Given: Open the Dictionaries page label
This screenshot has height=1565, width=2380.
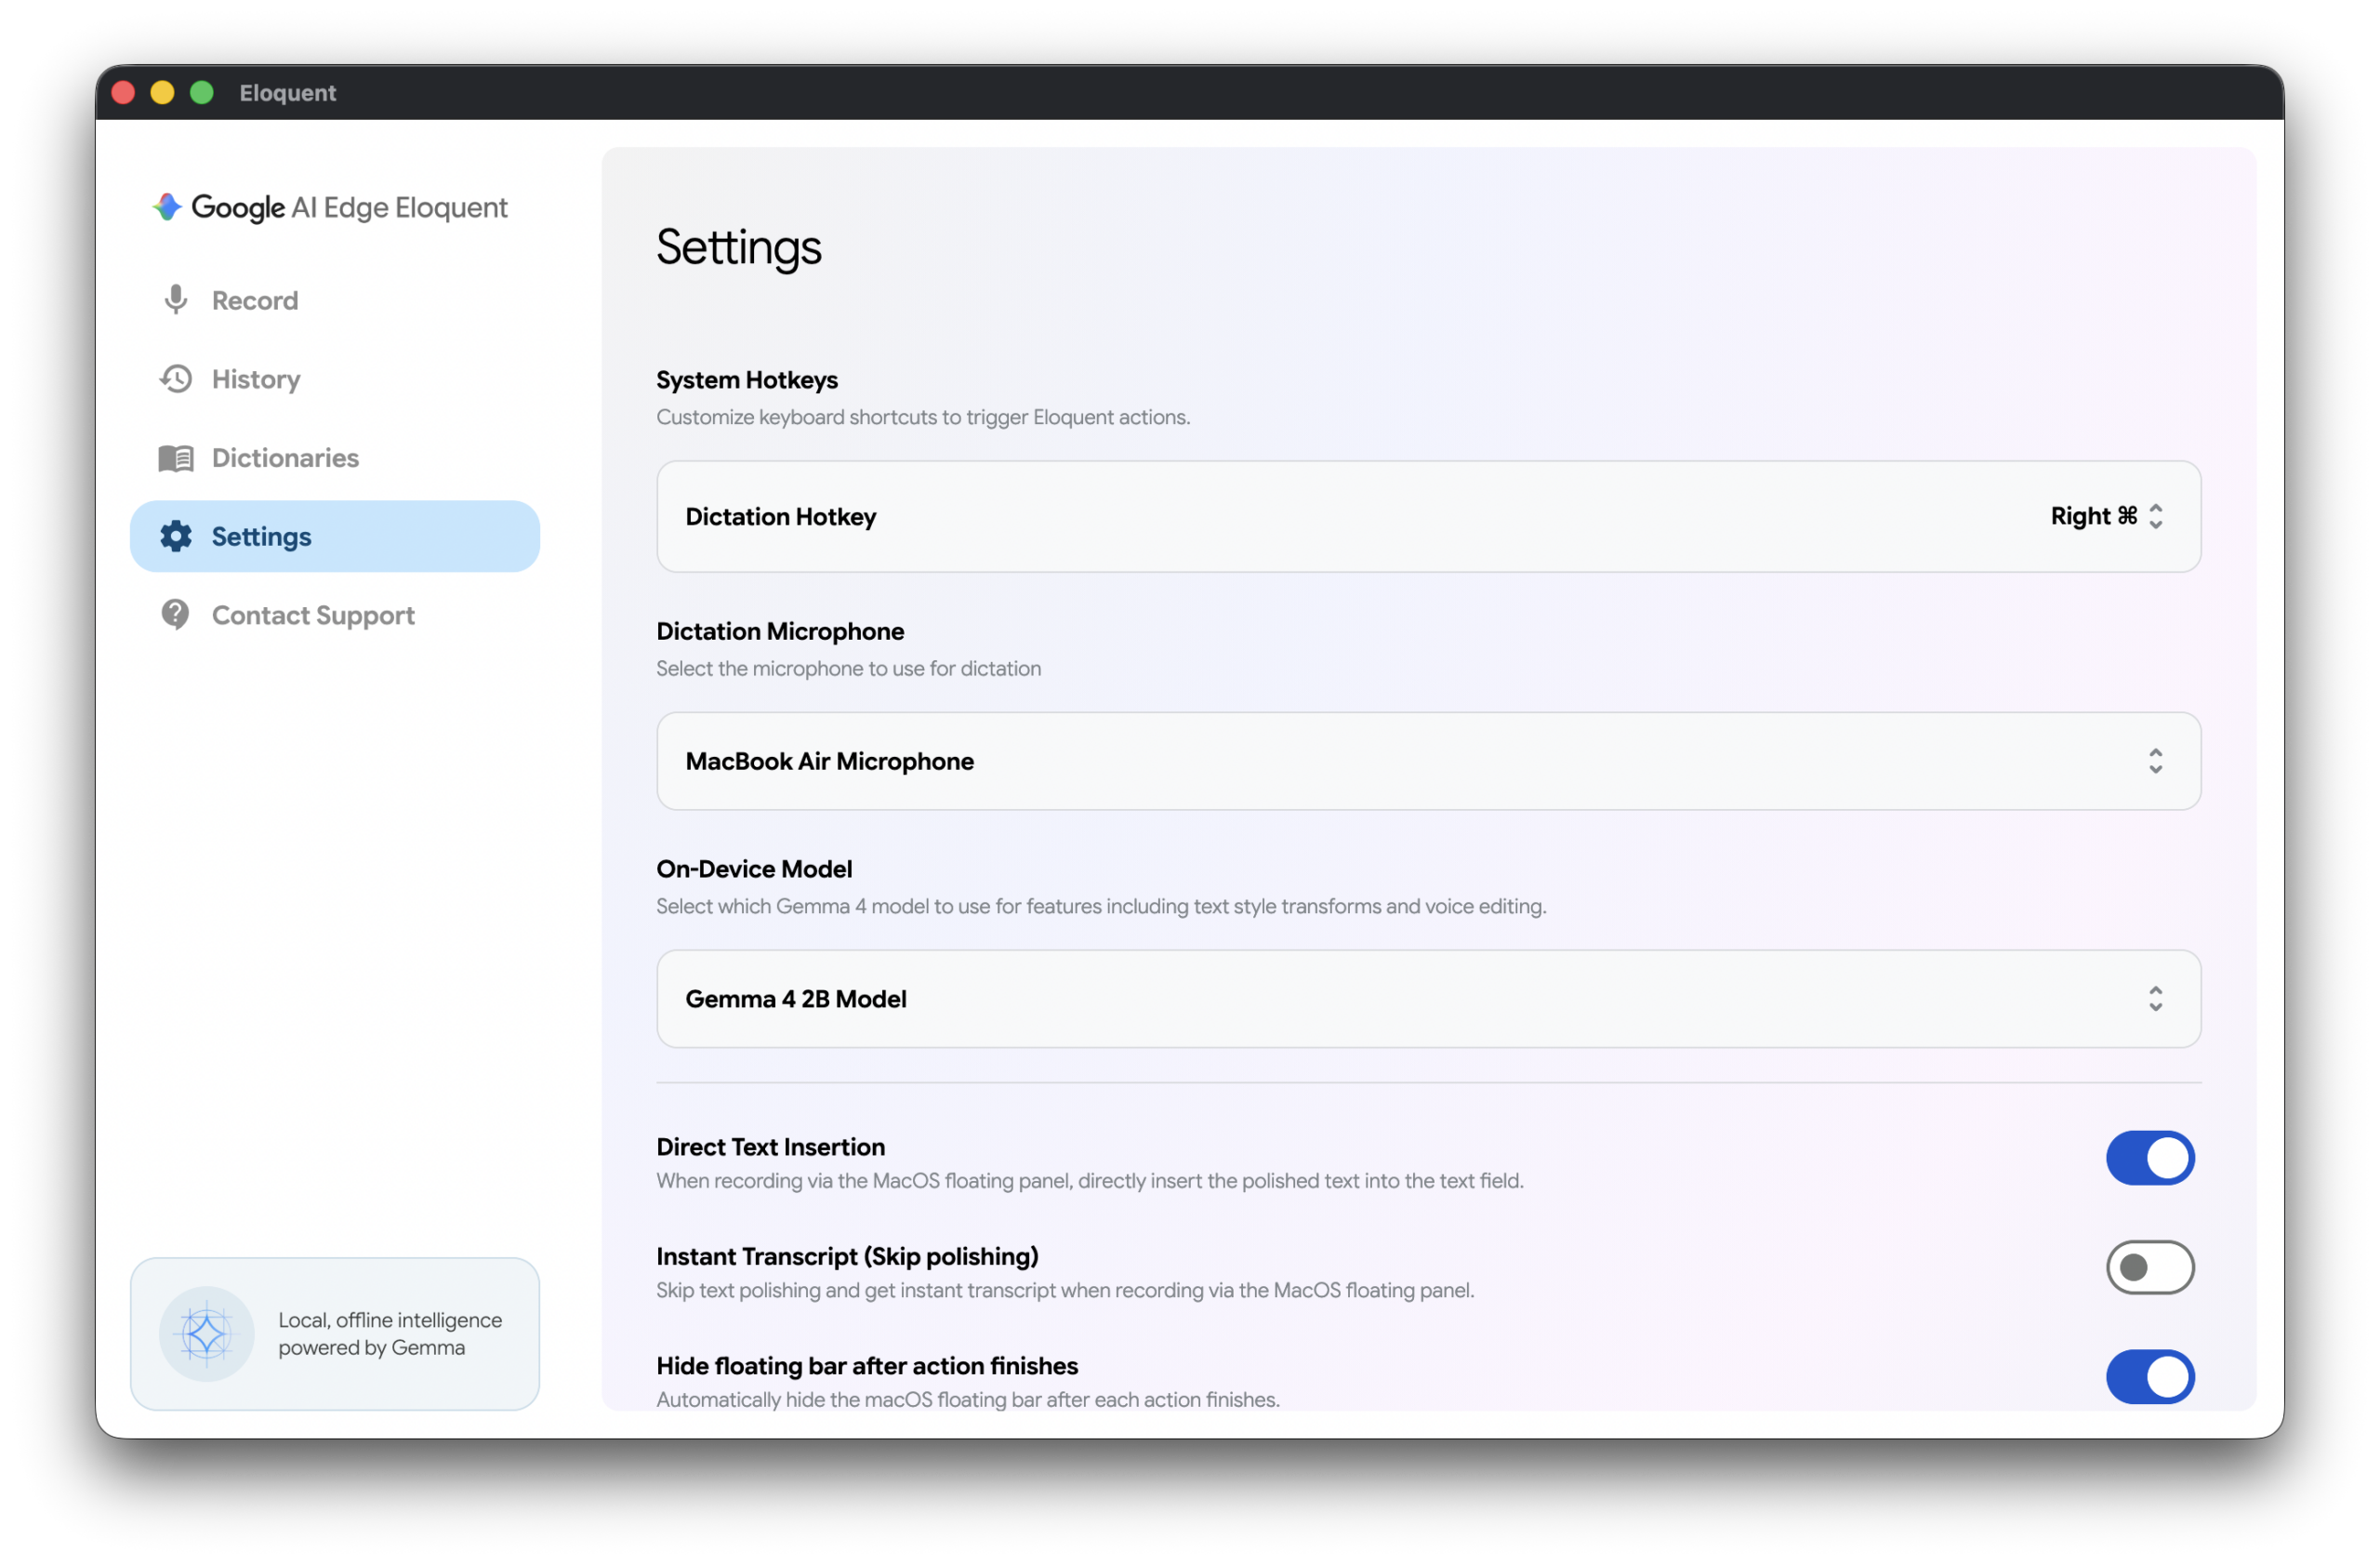Looking at the screenshot, I should [x=285, y=458].
